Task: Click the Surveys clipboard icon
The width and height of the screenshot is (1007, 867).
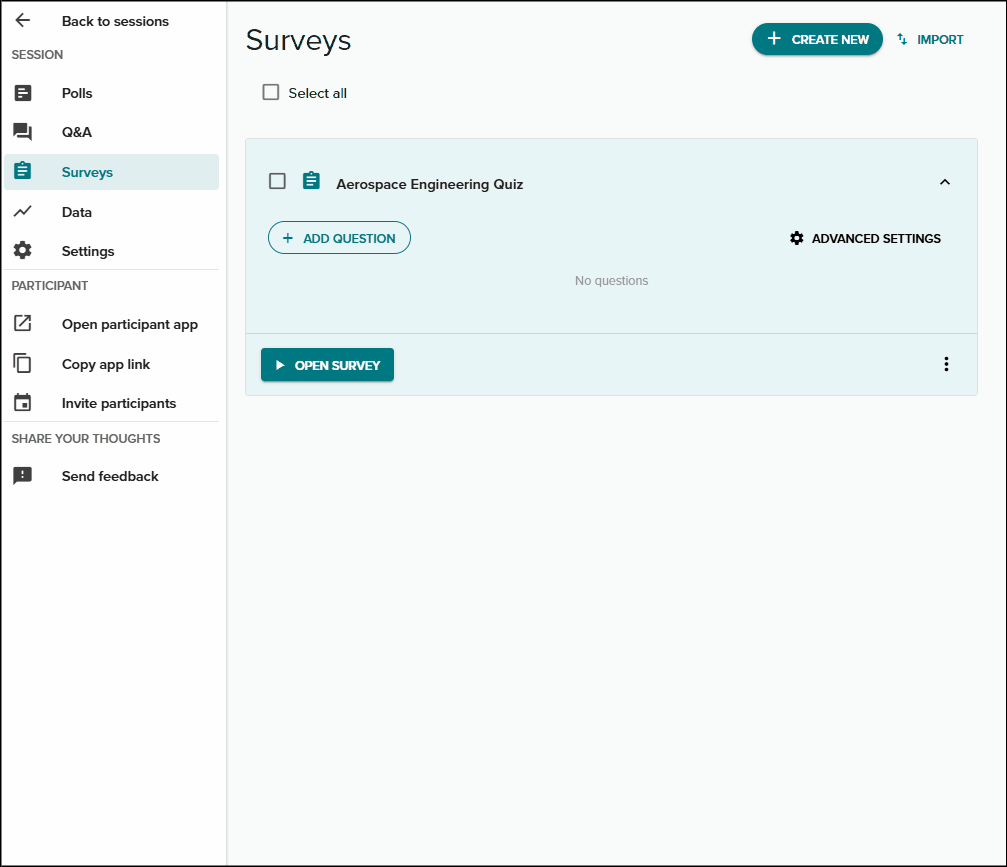Action: (22, 171)
